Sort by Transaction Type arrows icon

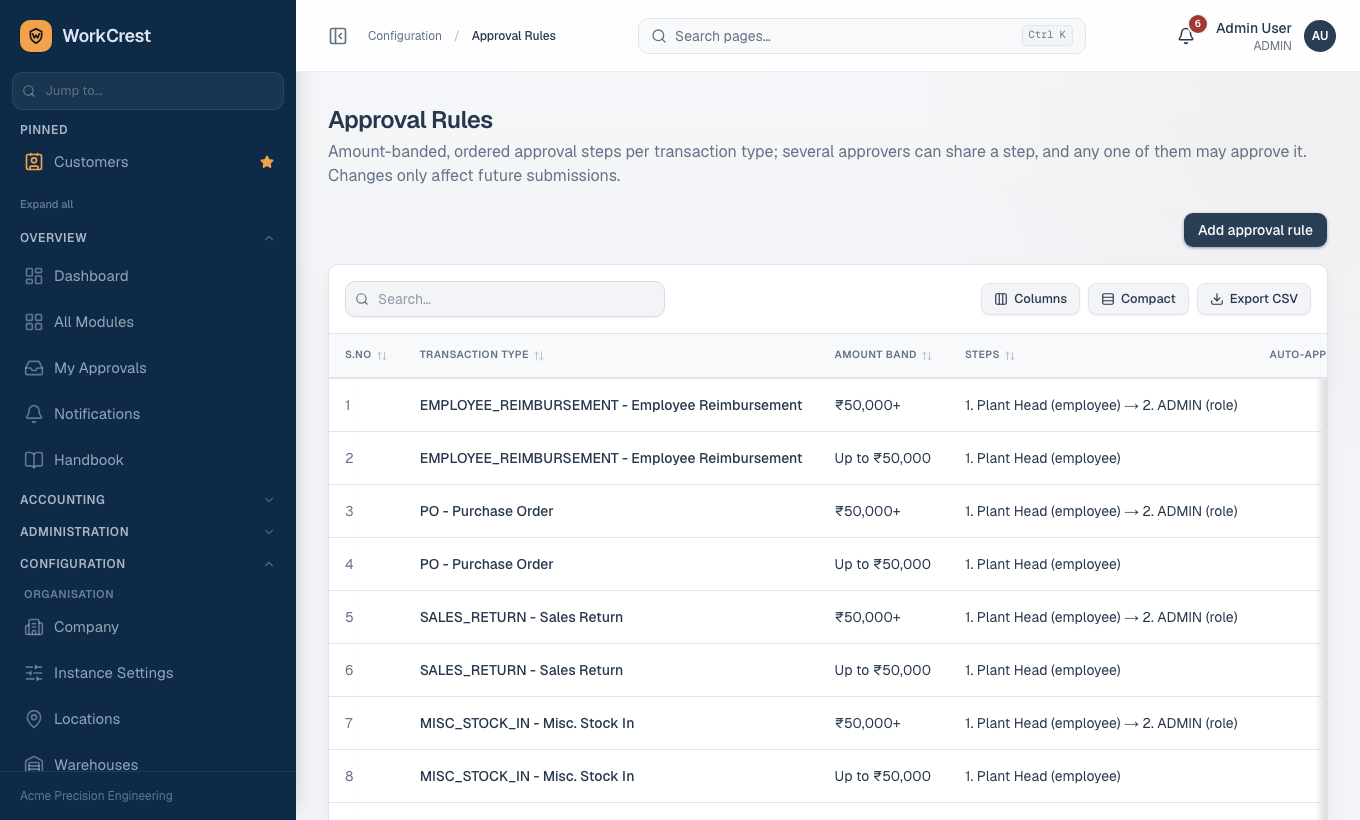(x=539, y=355)
